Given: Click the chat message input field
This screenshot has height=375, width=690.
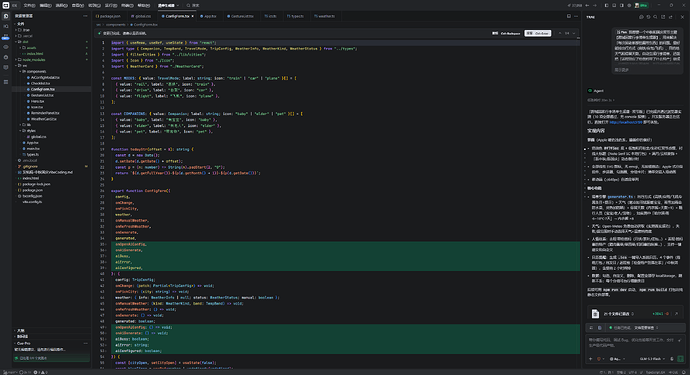Looking at the screenshot, I should tap(635, 343).
